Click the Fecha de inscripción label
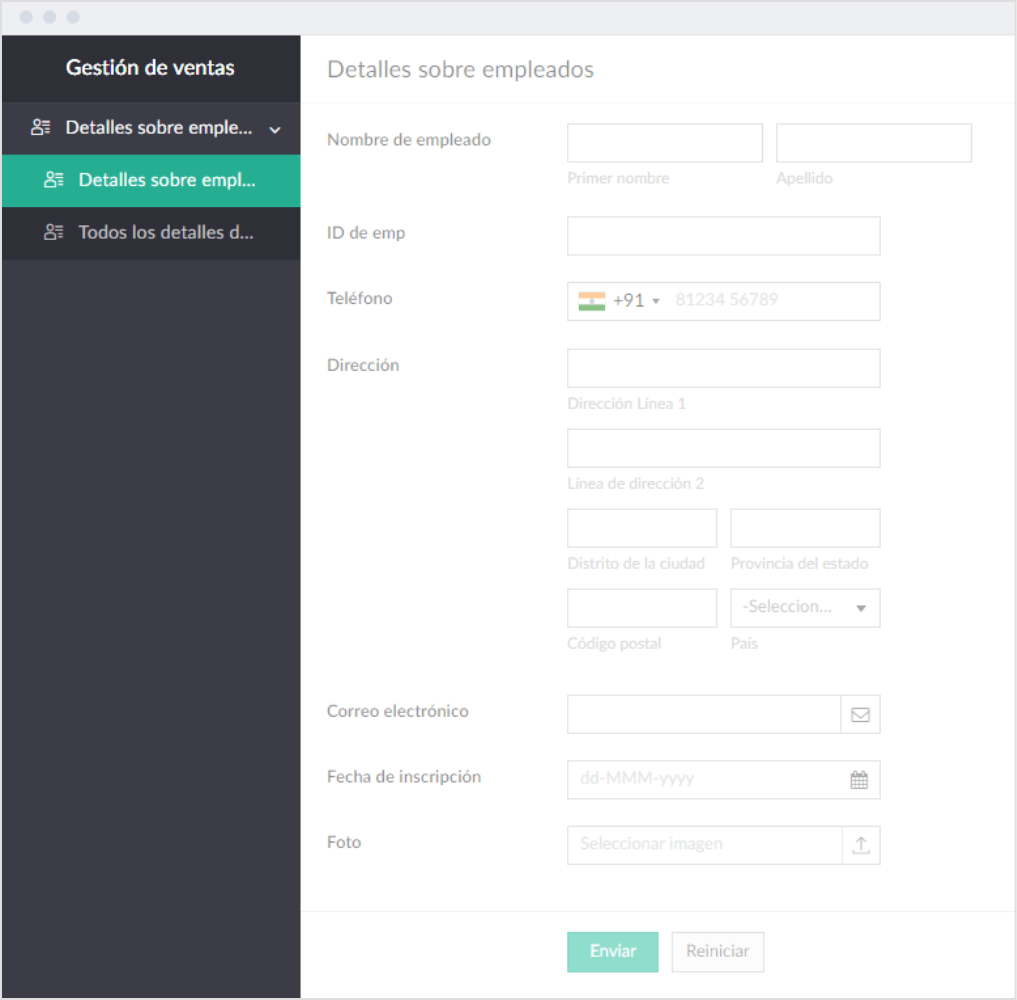 (x=403, y=777)
